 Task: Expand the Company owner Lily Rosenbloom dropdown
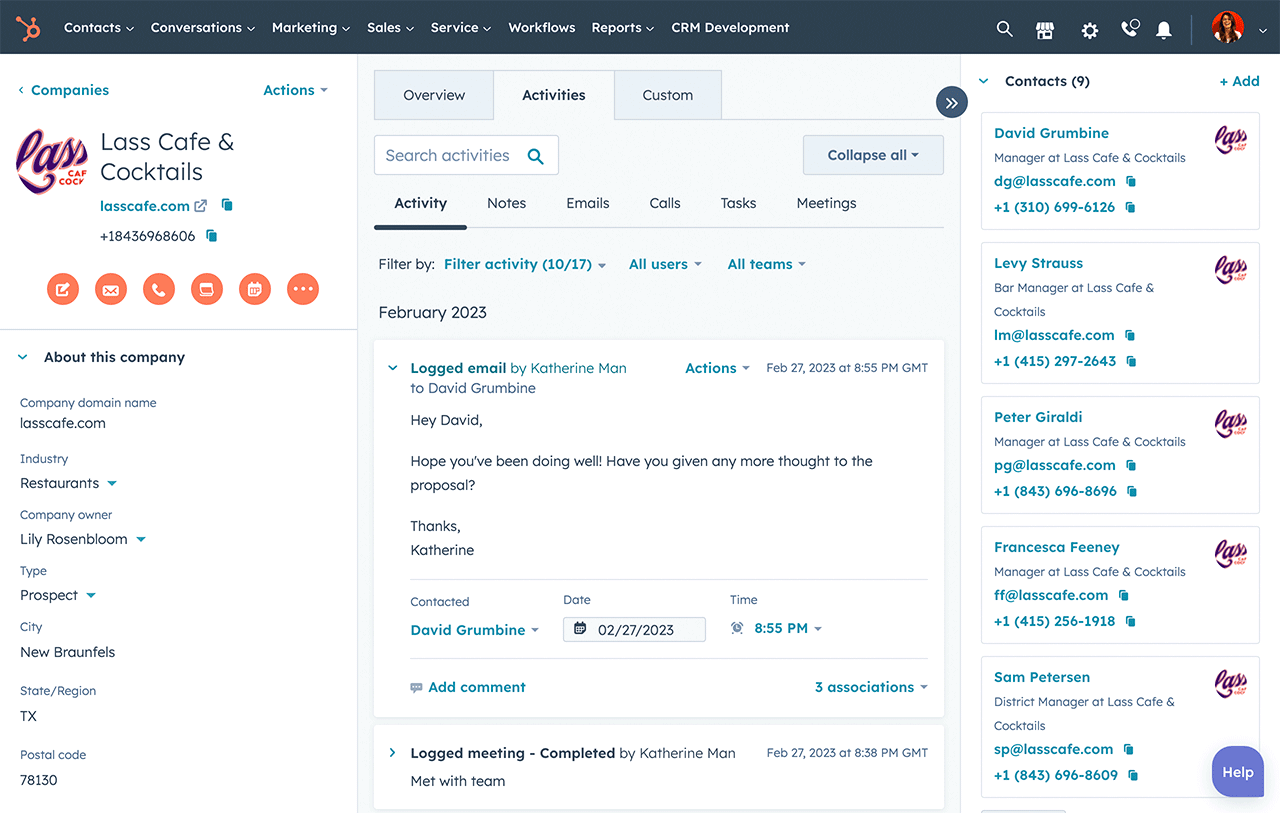tap(139, 539)
